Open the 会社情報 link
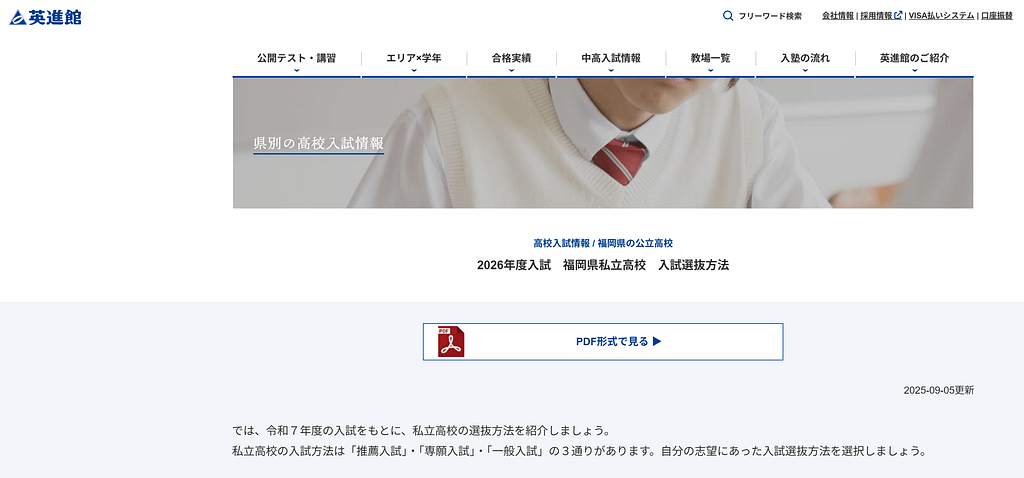The width and height of the screenshot is (1024, 478). tap(838, 16)
